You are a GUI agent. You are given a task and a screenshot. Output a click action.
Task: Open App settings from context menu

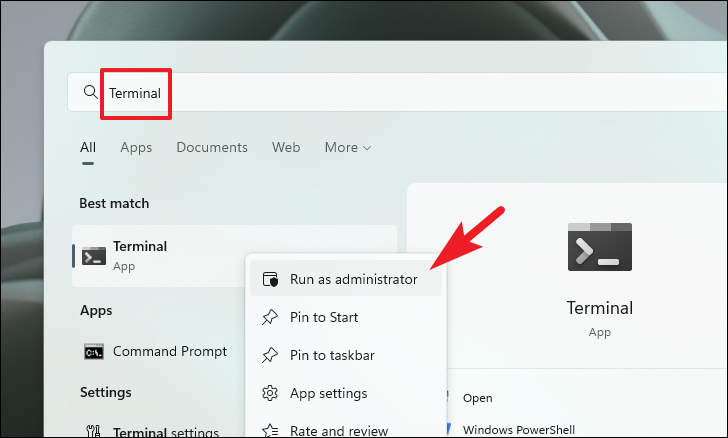[x=345, y=393]
